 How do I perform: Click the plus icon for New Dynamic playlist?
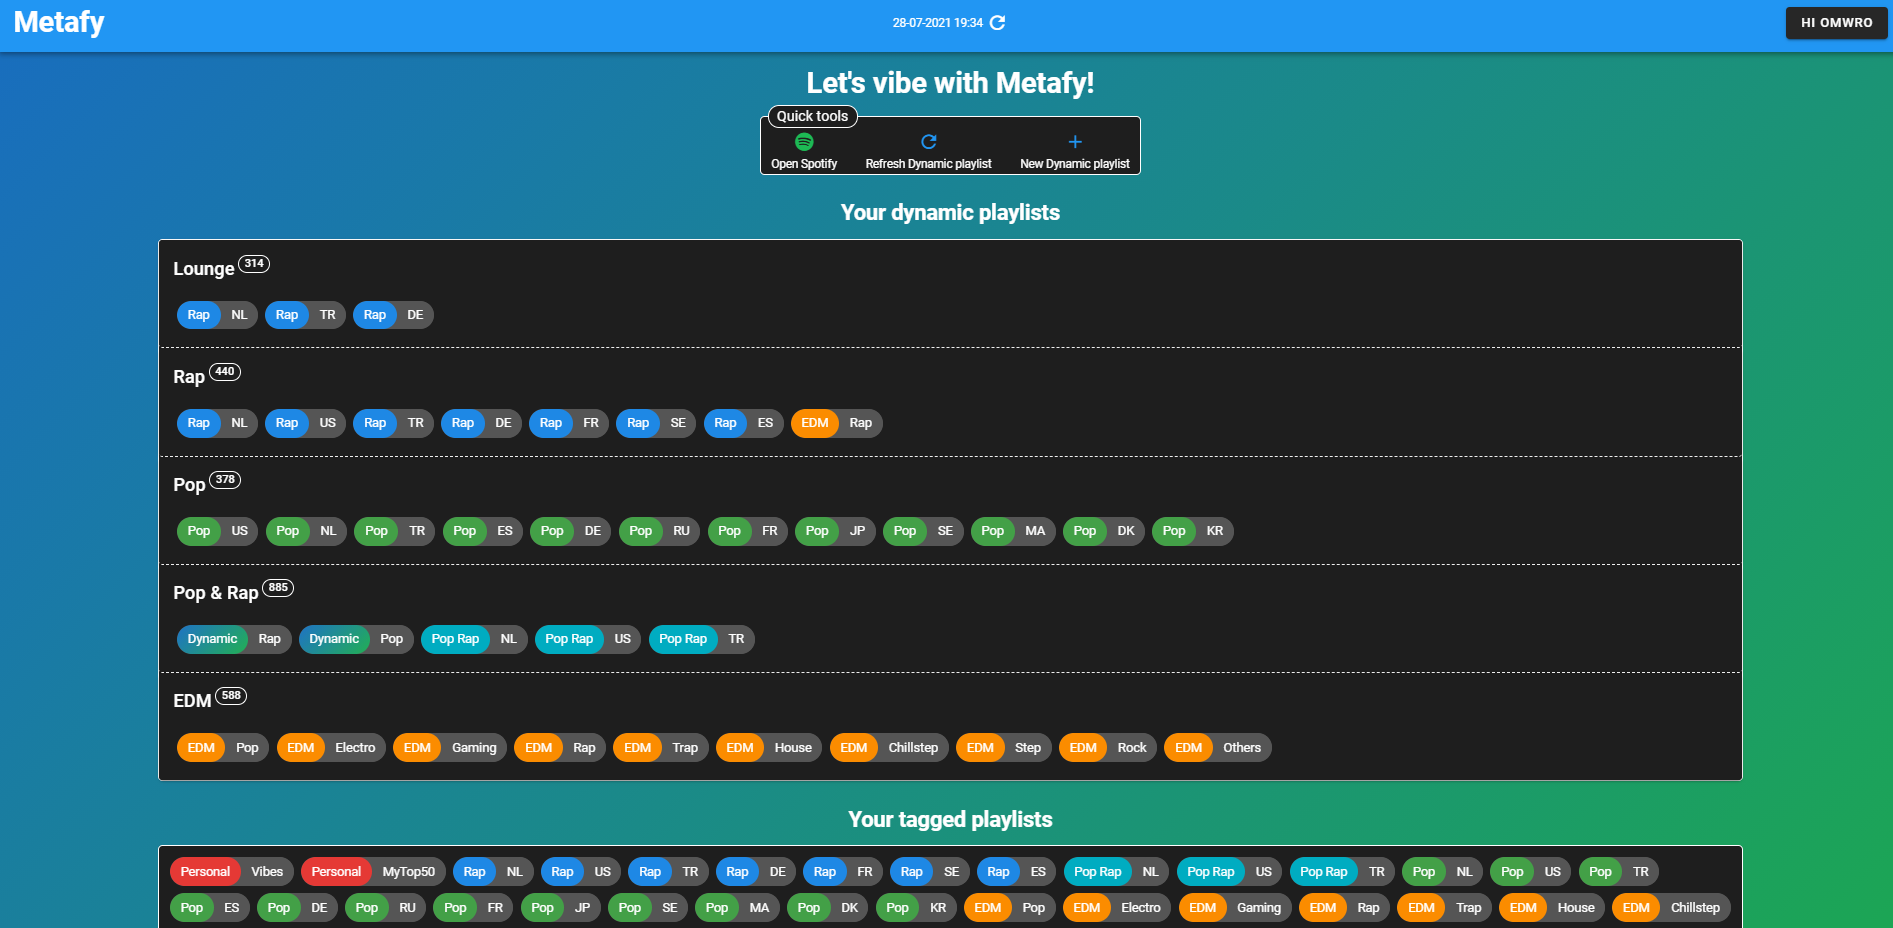[1075, 142]
